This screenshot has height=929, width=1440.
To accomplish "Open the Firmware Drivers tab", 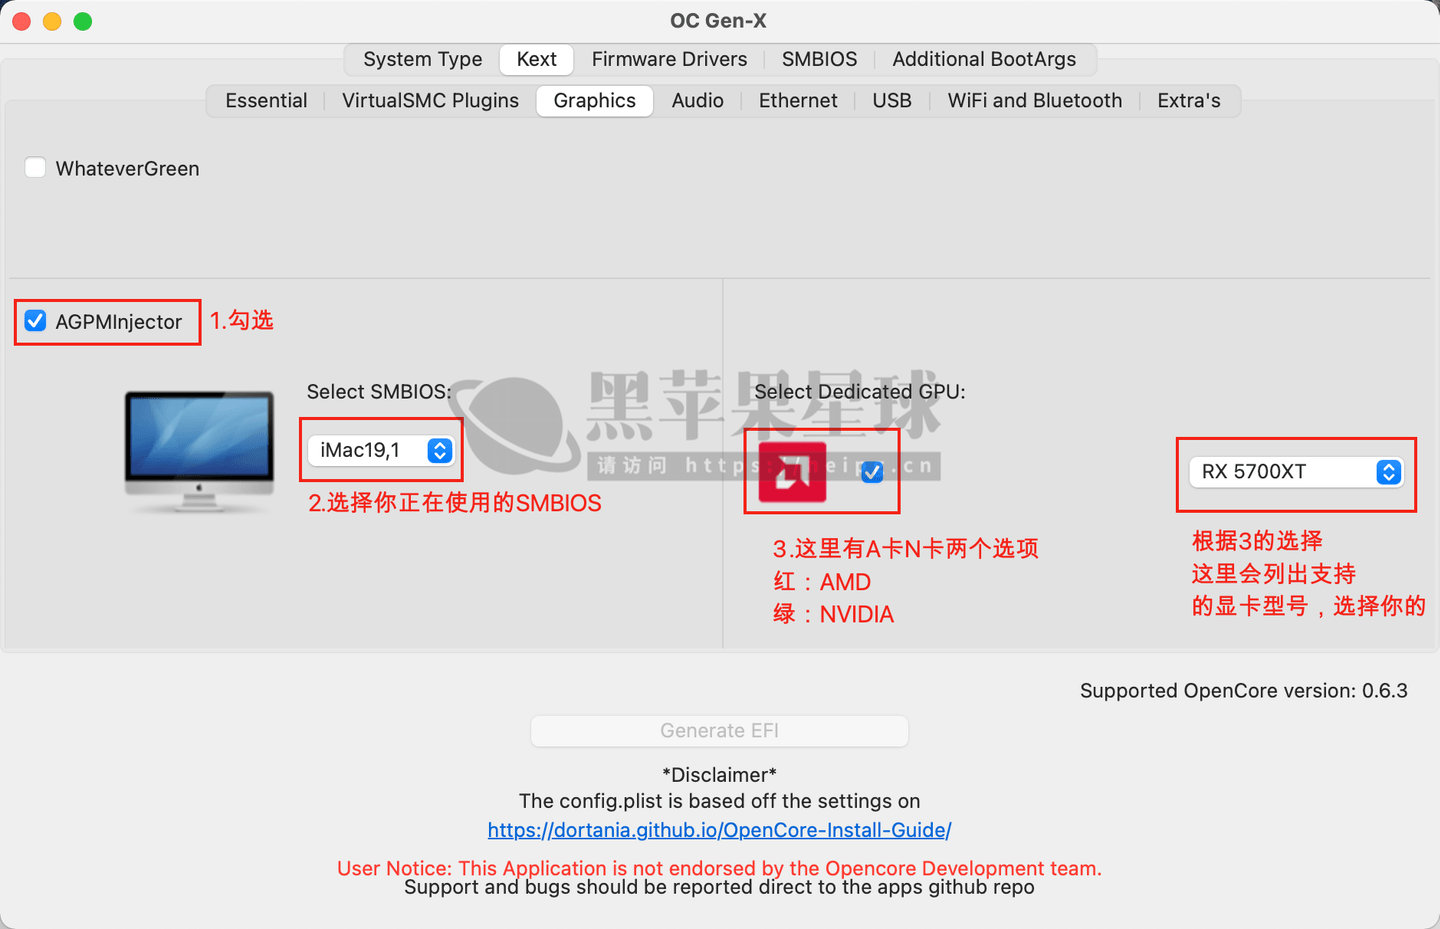I will click(669, 59).
